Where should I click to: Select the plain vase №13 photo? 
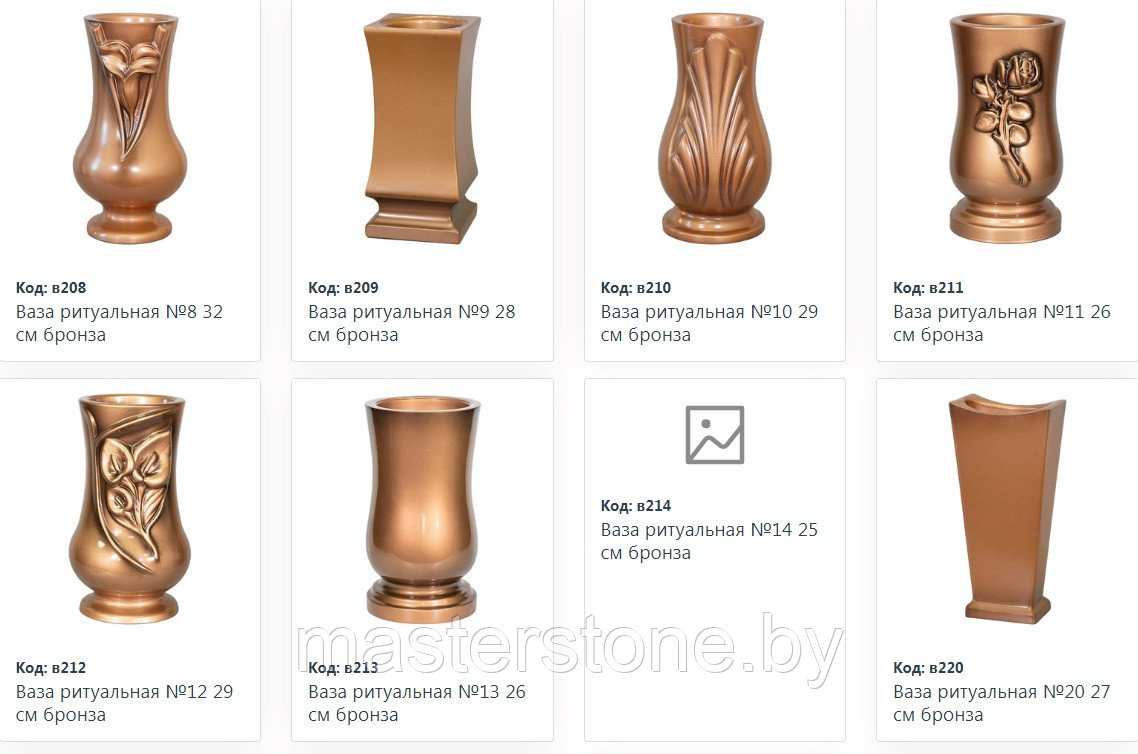[x=422, y=509]
